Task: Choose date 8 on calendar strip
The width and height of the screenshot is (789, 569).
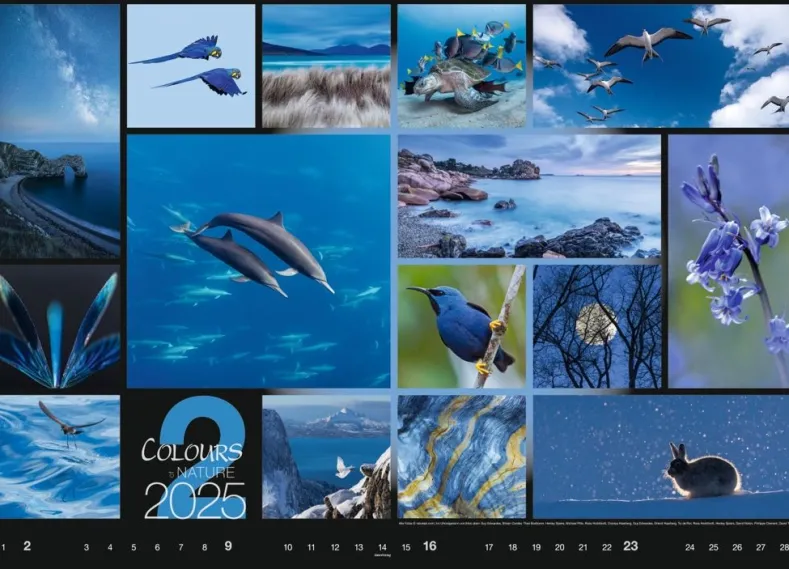Action: [205, 547]
